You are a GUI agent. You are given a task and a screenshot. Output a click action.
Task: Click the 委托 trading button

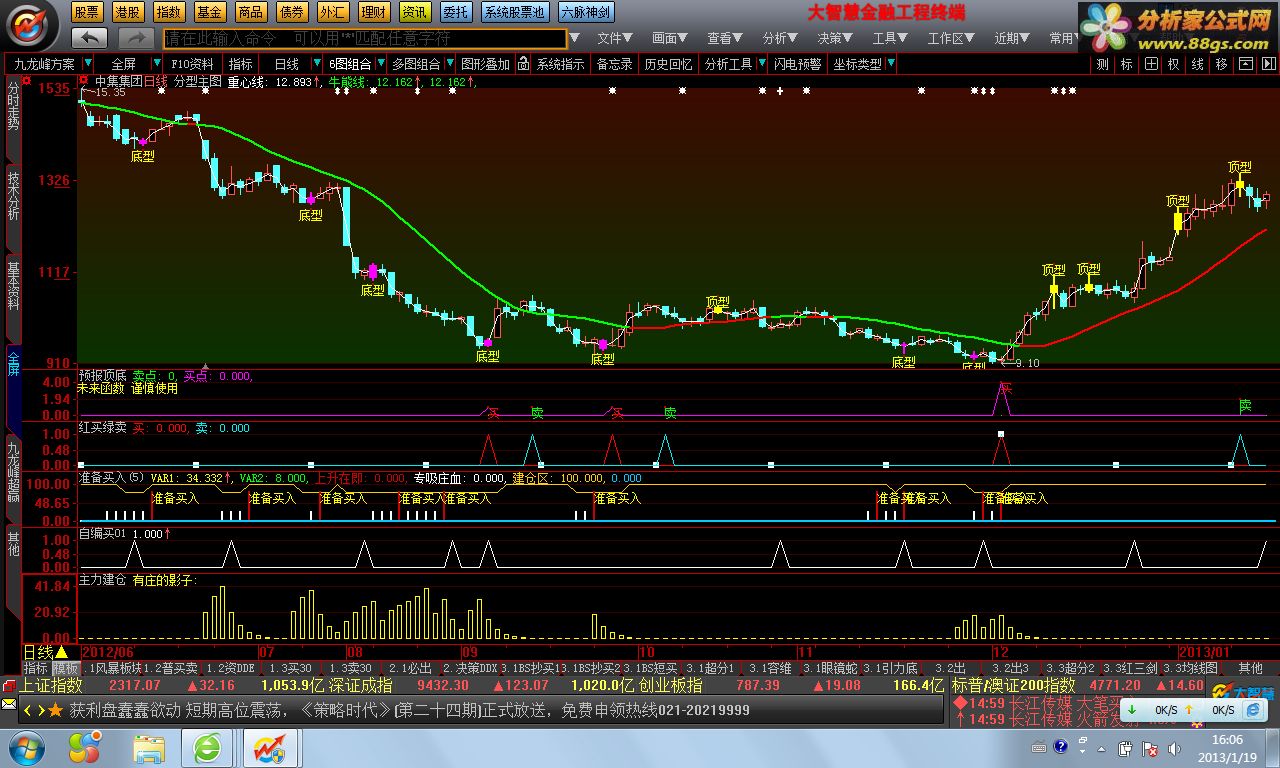[456, 12]
